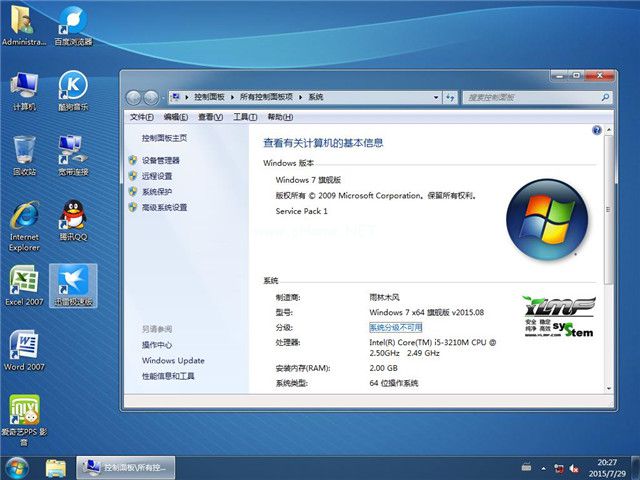
Task: Open the Word 2007 desktop shortcut
Action: click(x=24, y=350)
